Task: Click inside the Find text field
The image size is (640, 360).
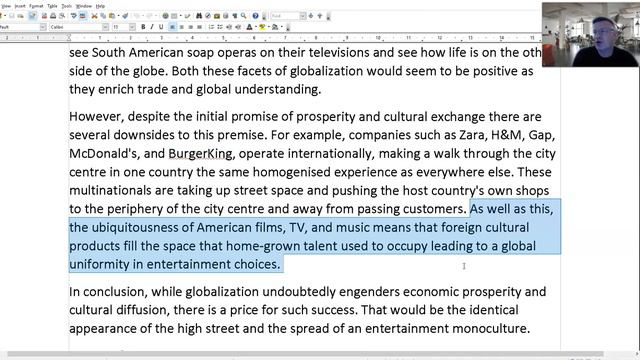Action: [x=285, y=16]
